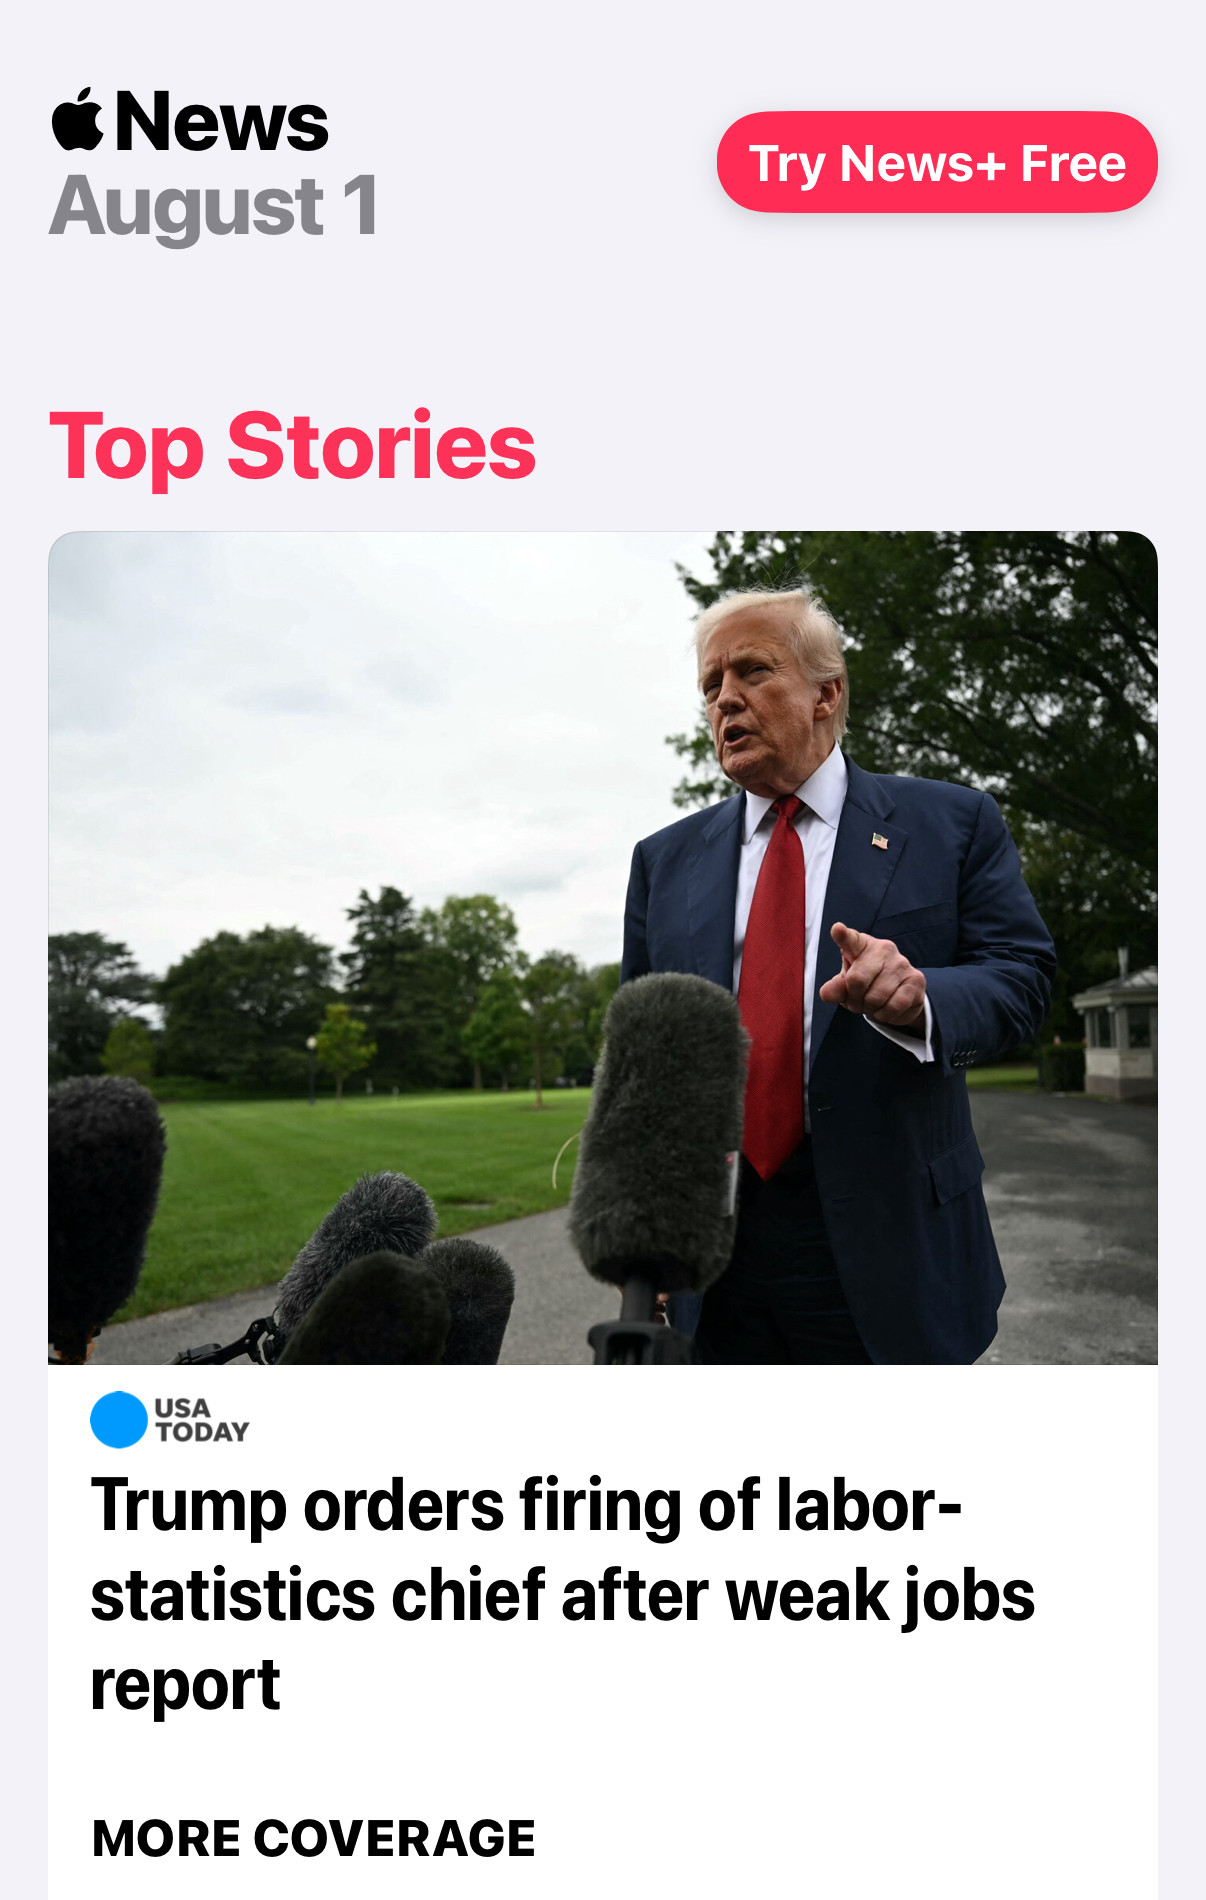Tap the Apple logo icon
The height and width of the screenshot is (1900, 1206).
[x=78, y=120]
